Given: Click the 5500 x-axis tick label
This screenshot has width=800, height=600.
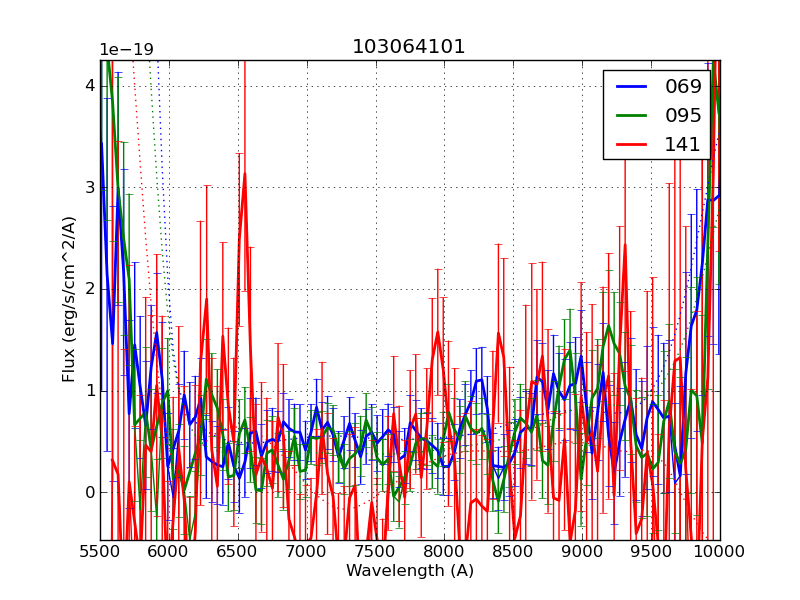Looking at the screenshot, I should pos(100,551).
